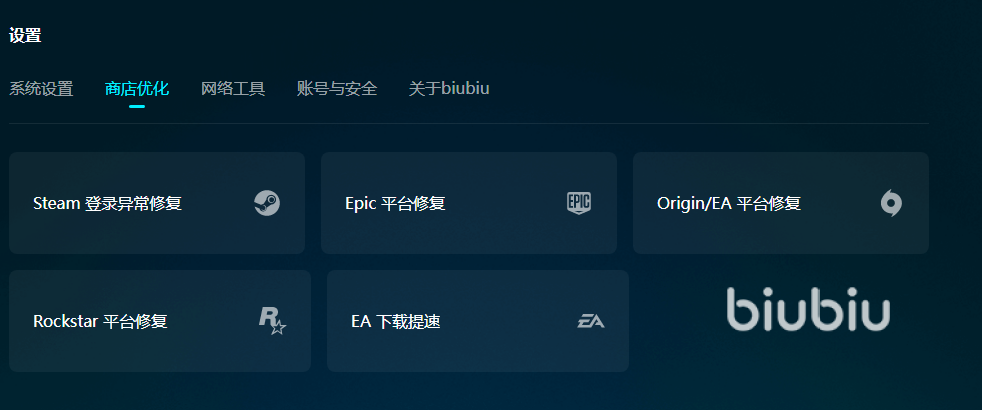The height and width of the screenshot is (410, 982).
Task: Open the 系统设置 tab
Action: 41,89
